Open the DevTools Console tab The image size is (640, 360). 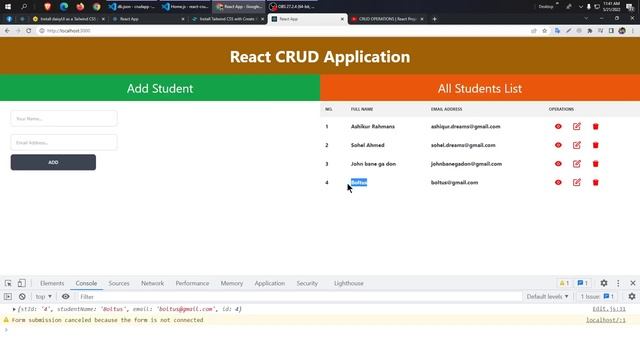pos(86,283)
